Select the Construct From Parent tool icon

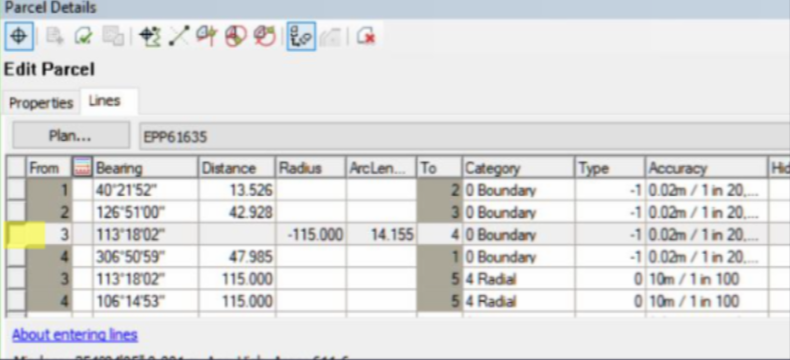150,37
